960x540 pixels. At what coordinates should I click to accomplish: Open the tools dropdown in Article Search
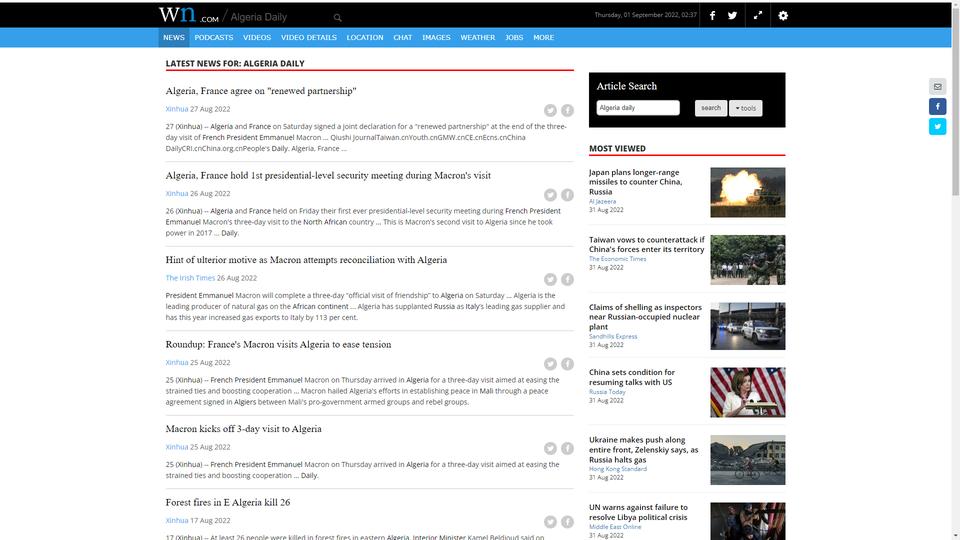click(745, 108)
